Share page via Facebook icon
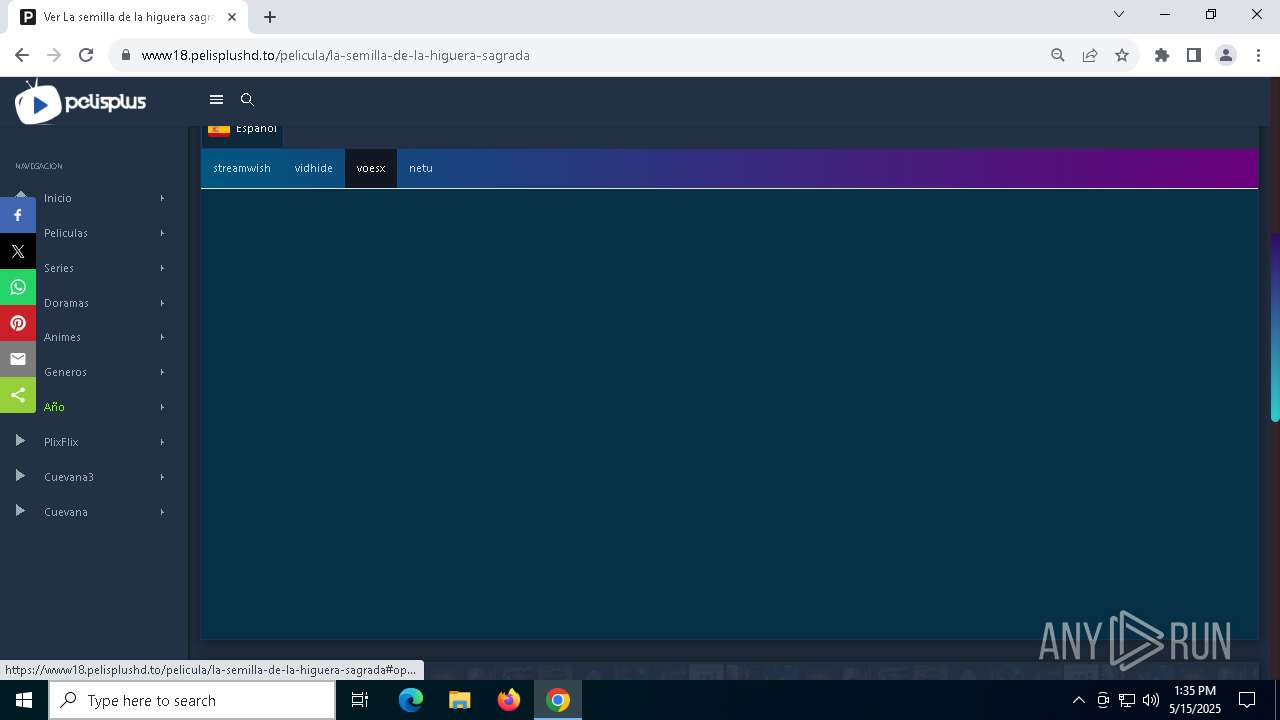This screenshot has width=1280, height=720. click(x=18, y=215)
